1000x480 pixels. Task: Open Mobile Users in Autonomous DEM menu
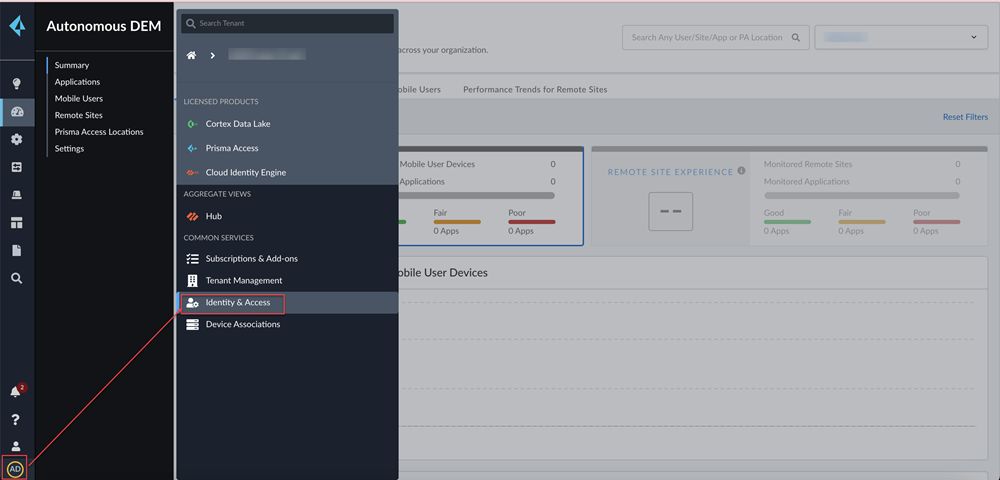pos(78,99)
